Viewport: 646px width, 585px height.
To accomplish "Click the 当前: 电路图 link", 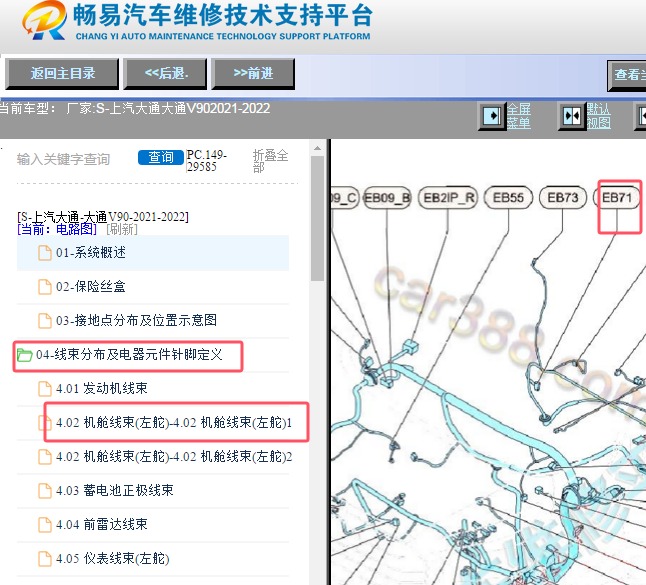I will (x=57, y=229).
